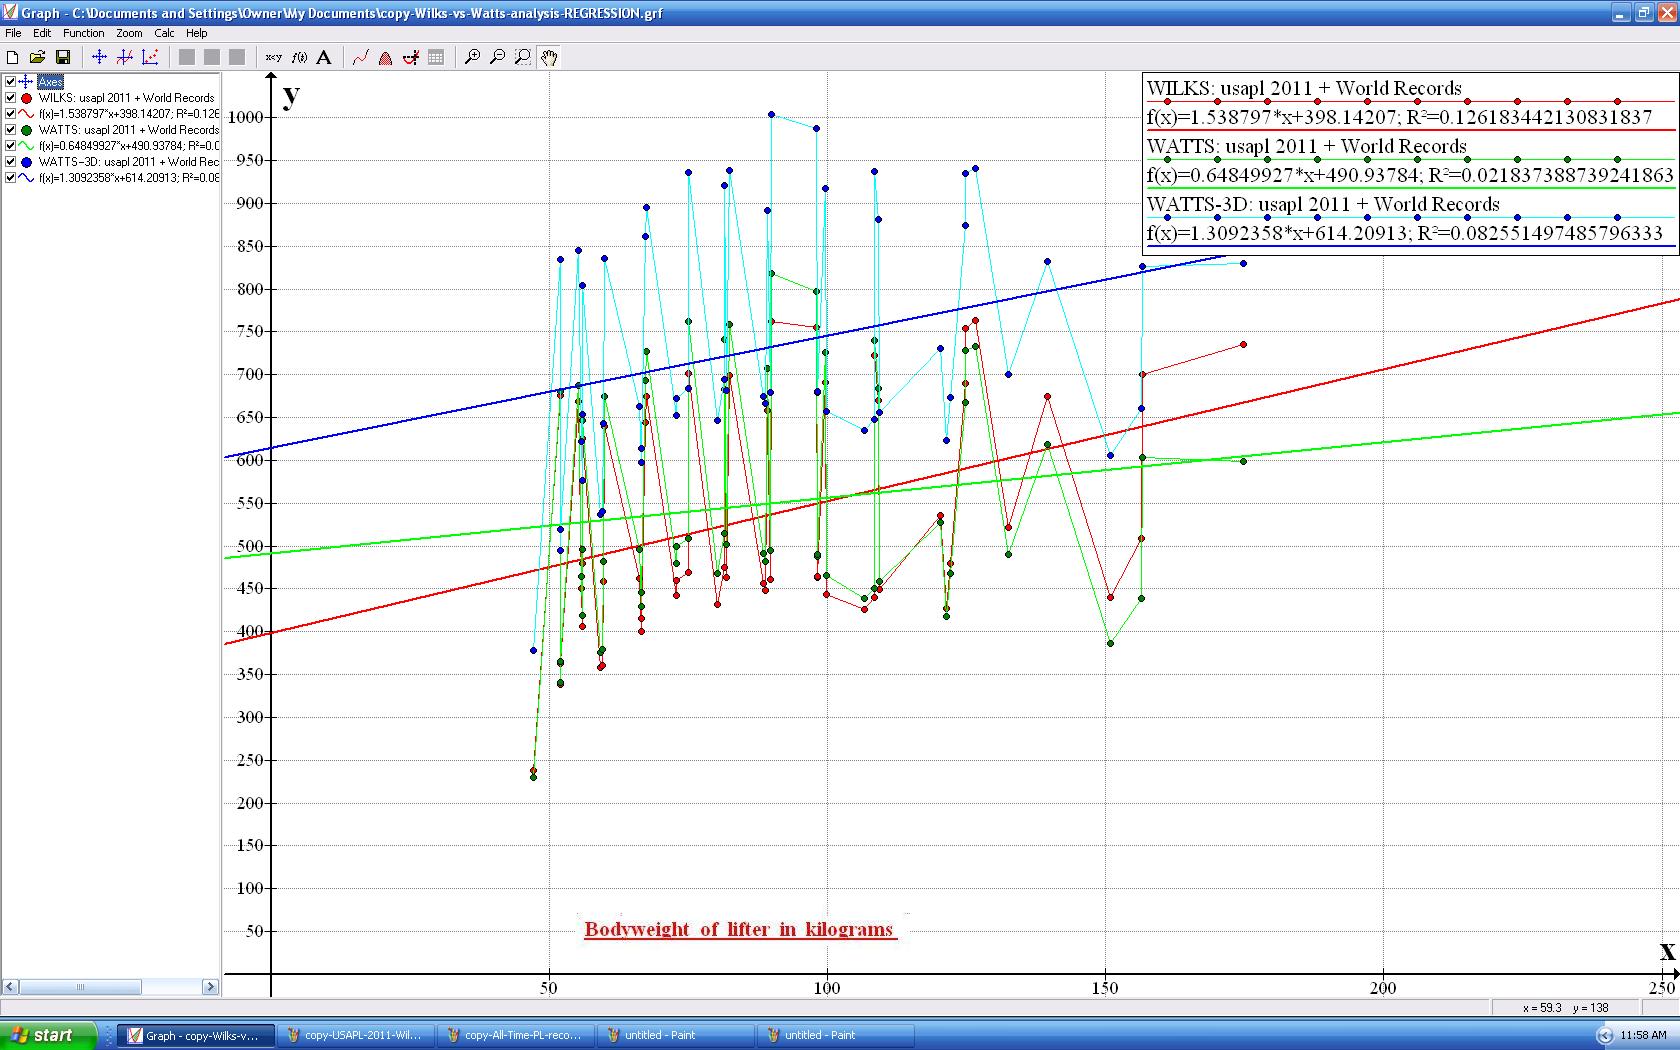1680x1050 pixels.
Task: Click the blue dot icon of WATTS-3D series
Action: click(x=27, y=162)
